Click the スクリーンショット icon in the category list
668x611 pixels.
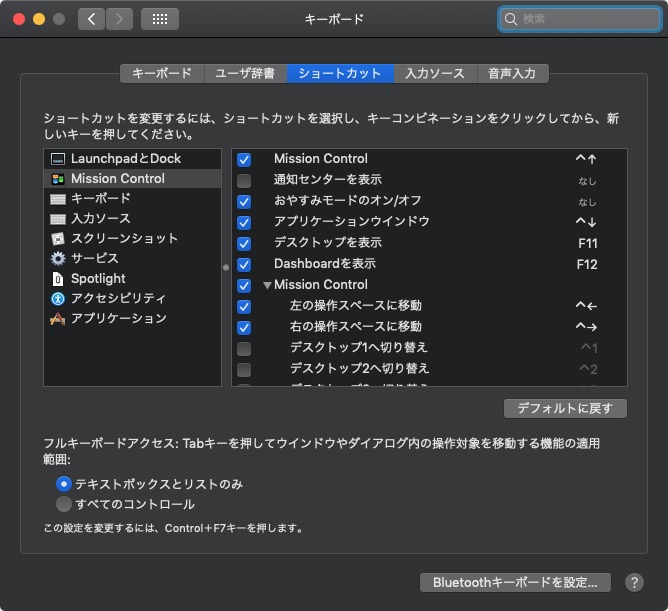click(58, 239)
